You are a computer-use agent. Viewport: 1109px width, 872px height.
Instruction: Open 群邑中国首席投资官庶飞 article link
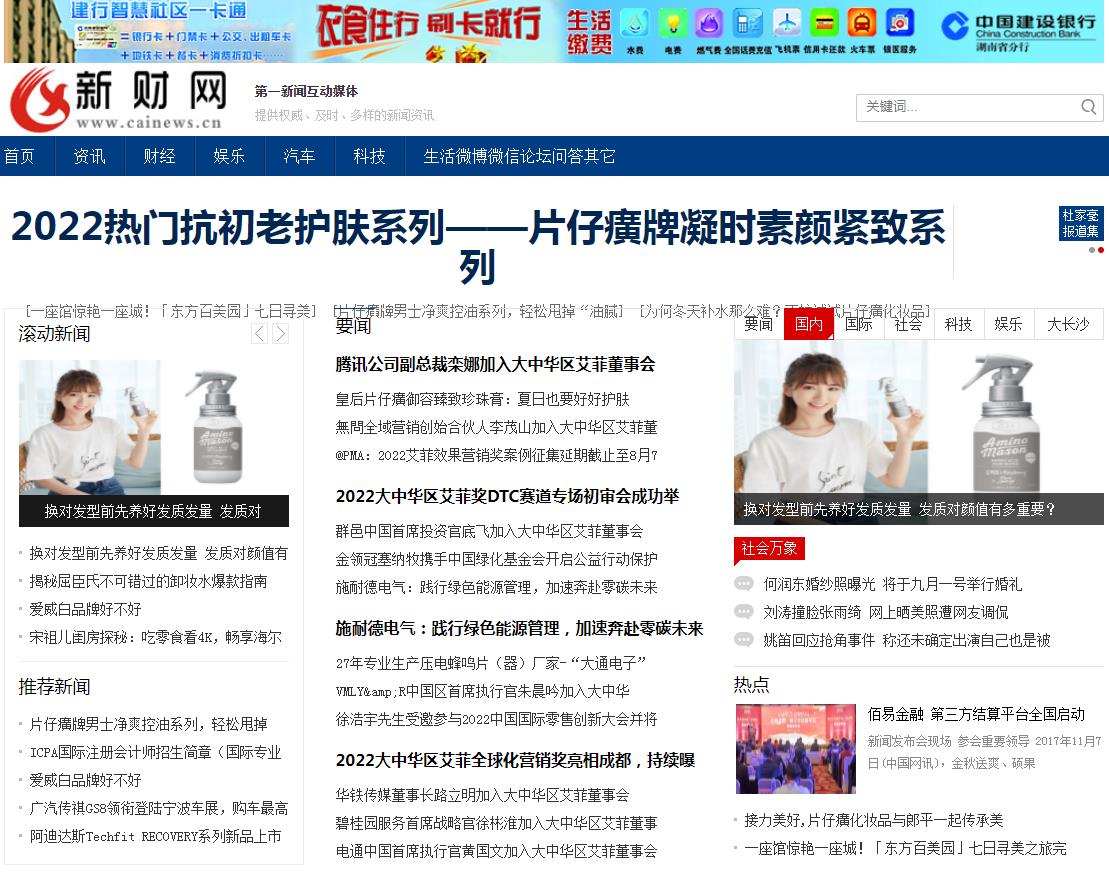(489, 531)
